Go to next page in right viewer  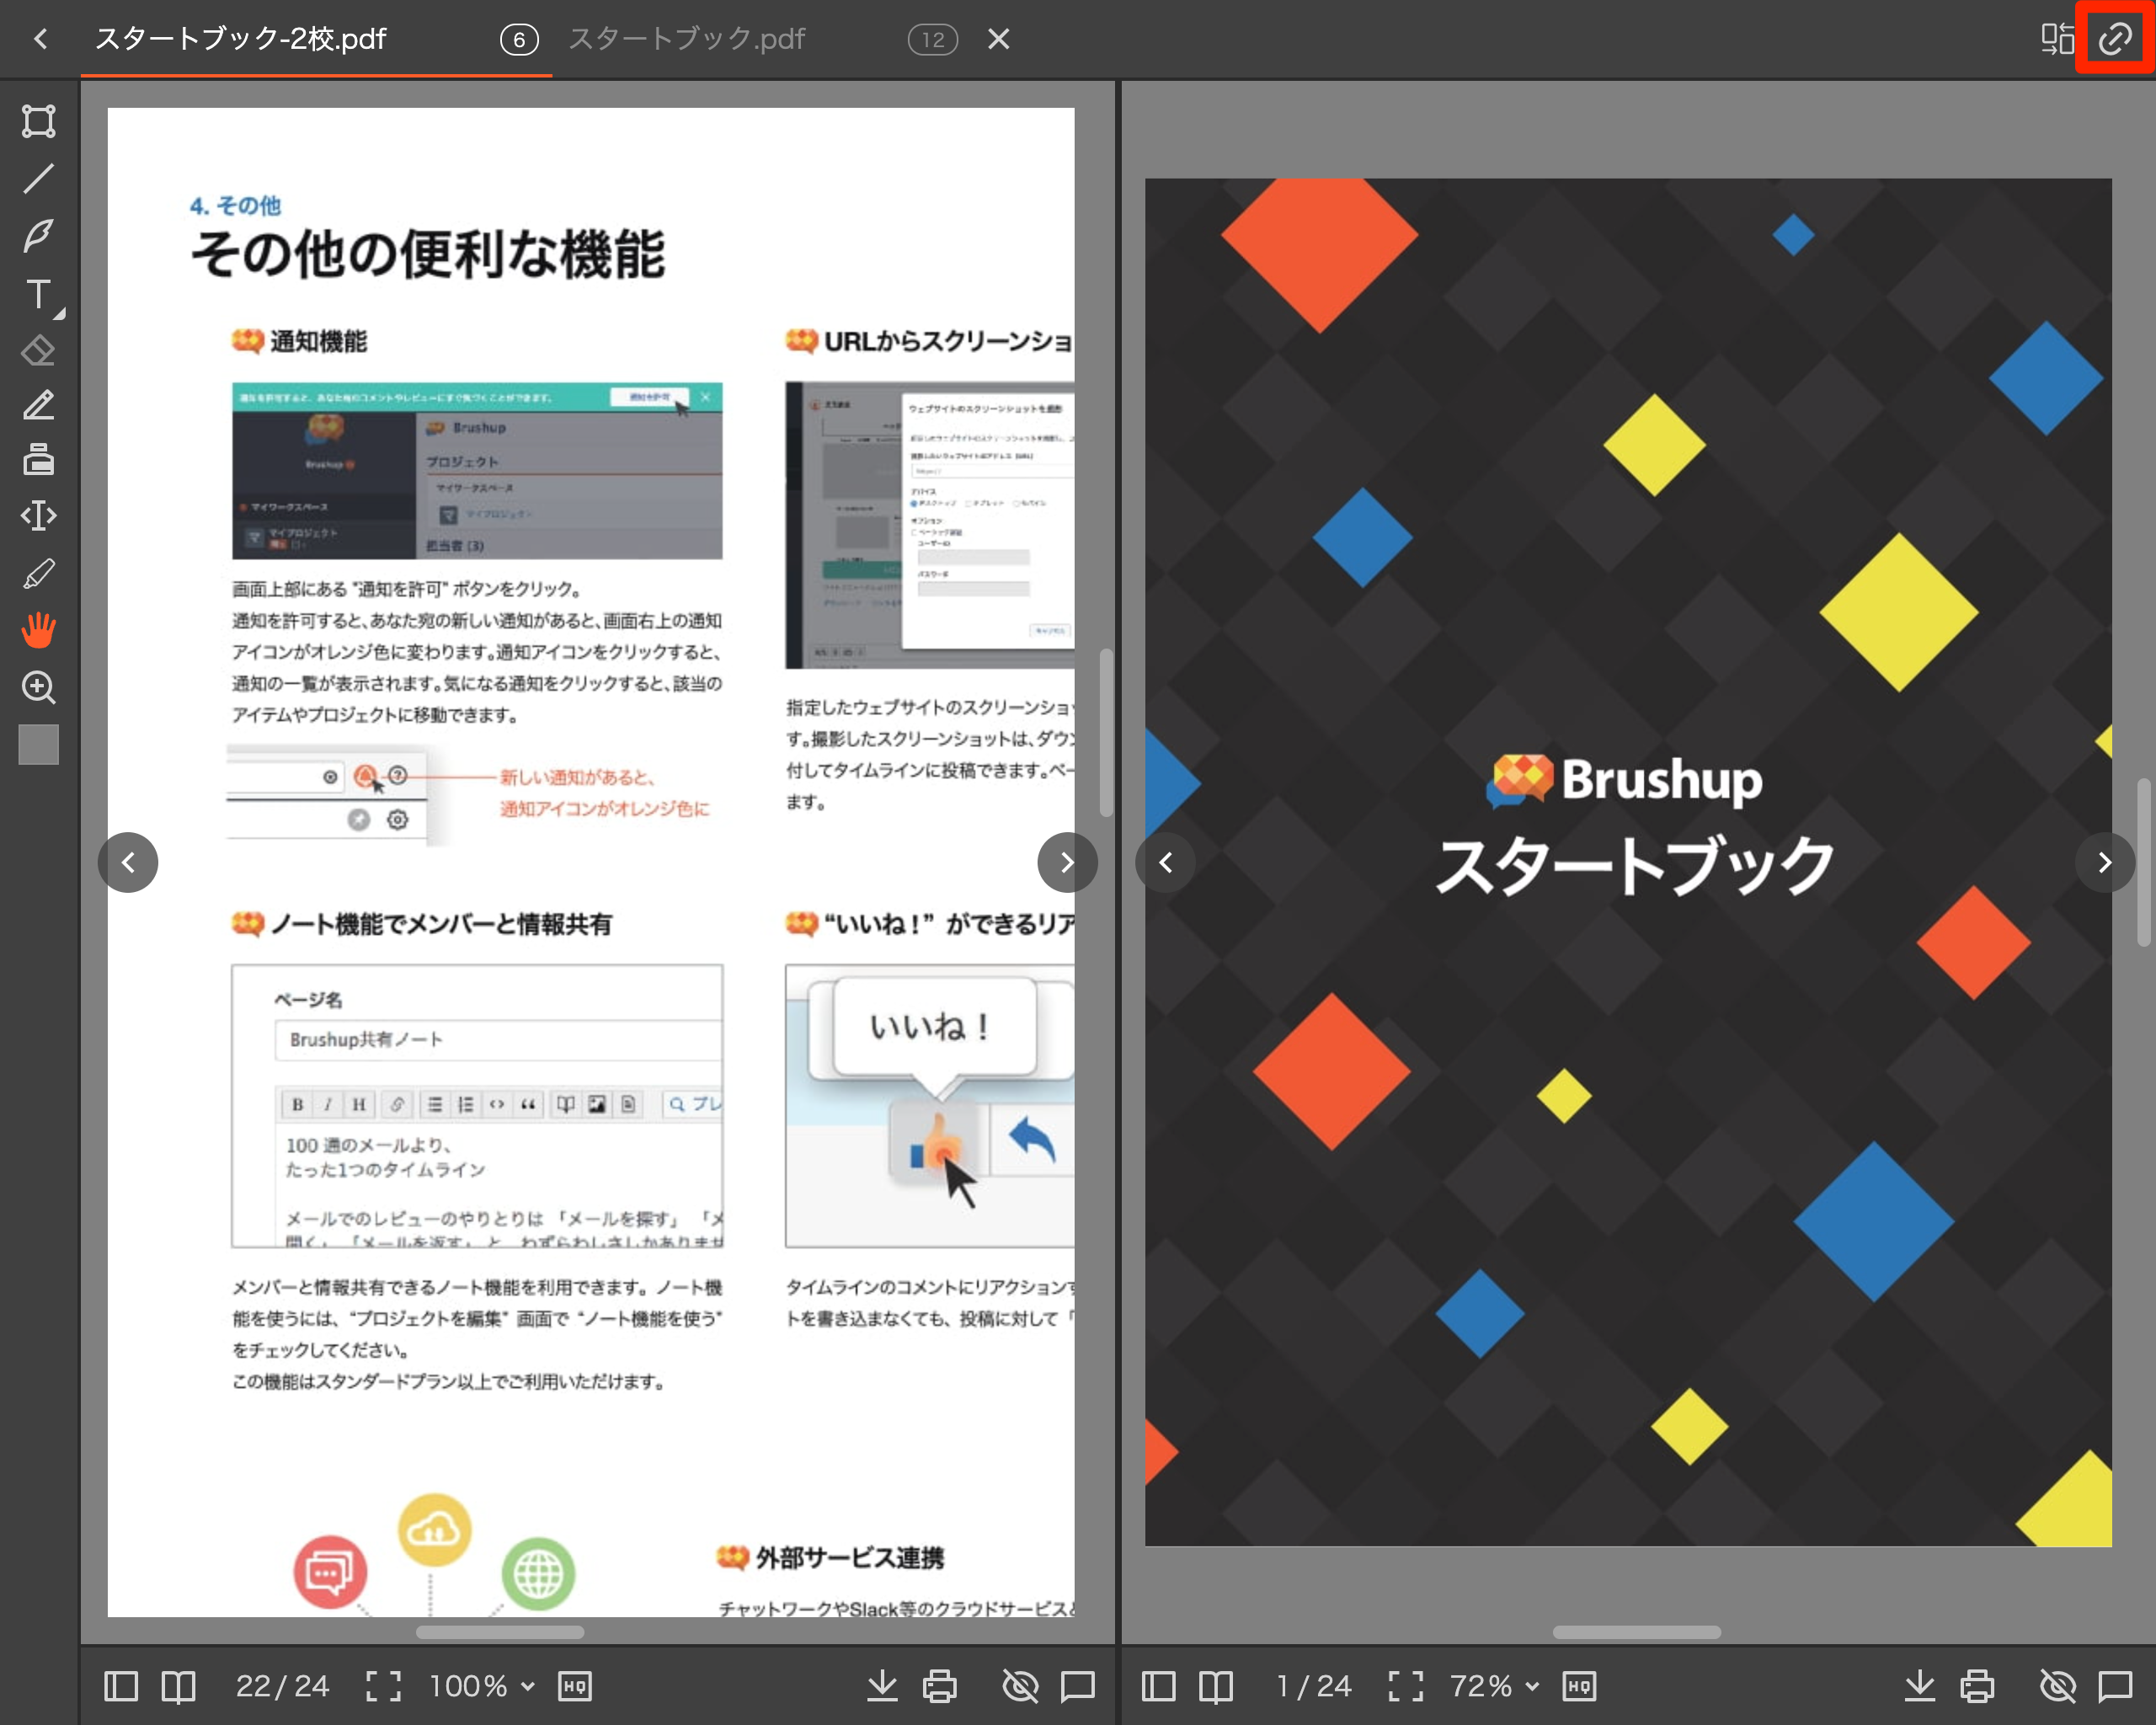2104,862
